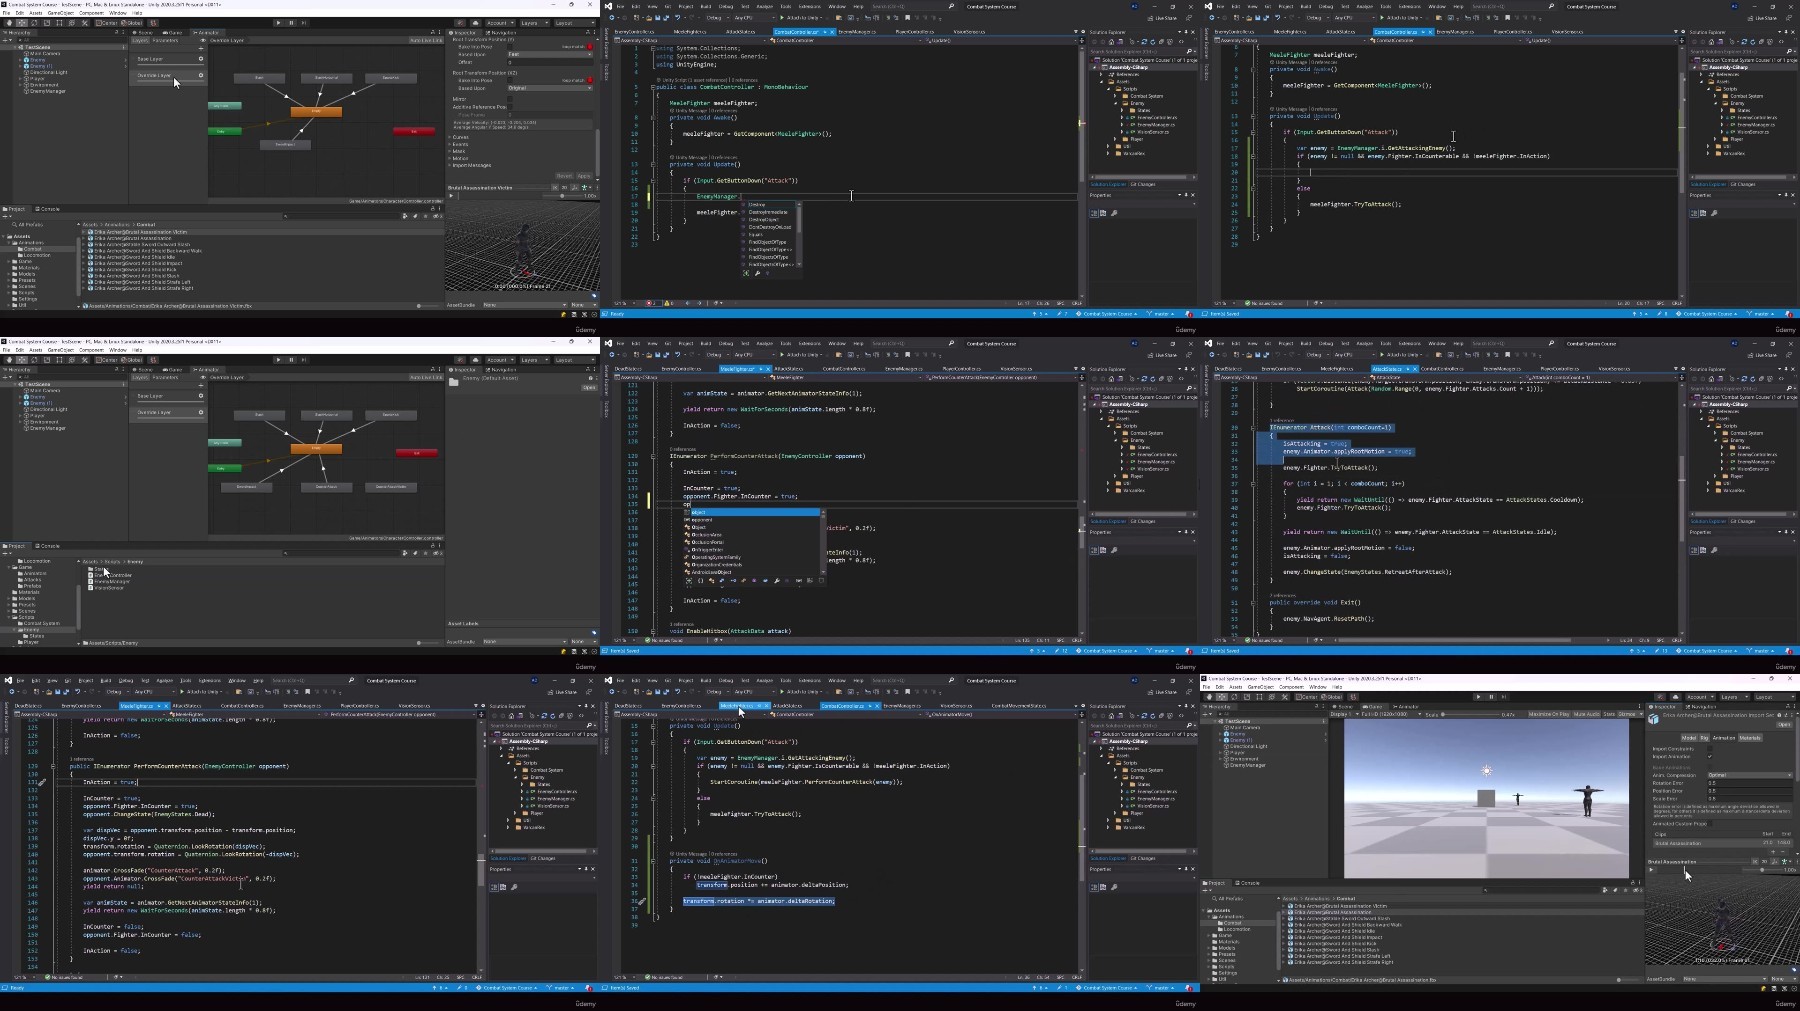Screen dimensions: 1800x1011
Task: Expand Events section in Inspector
Action: 459,144
